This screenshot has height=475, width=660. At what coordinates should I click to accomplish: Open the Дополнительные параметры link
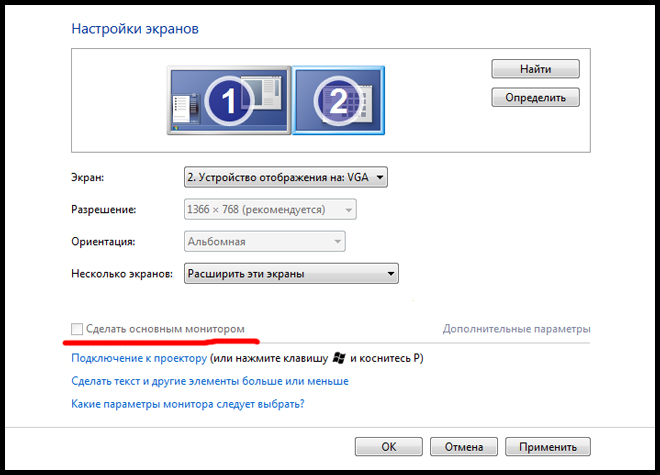pos(516,328)
